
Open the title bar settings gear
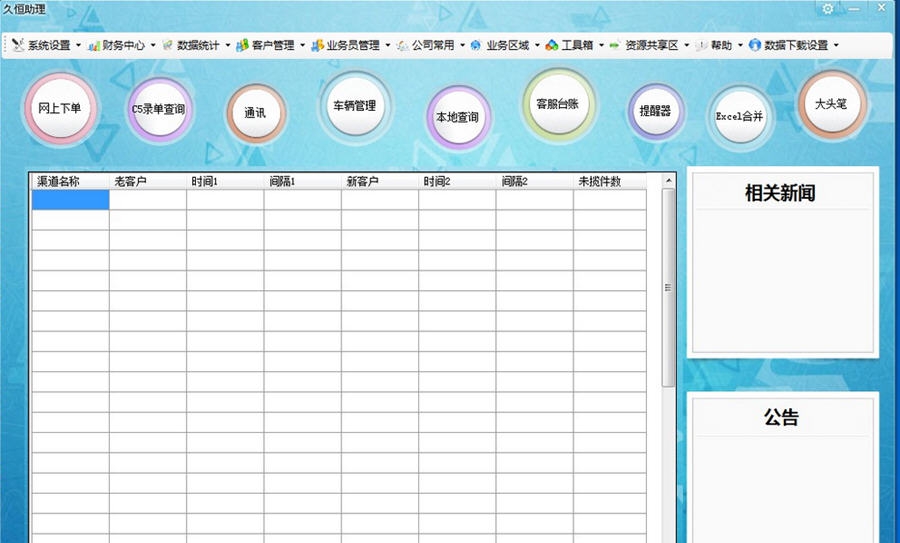(x=828, y=9)
